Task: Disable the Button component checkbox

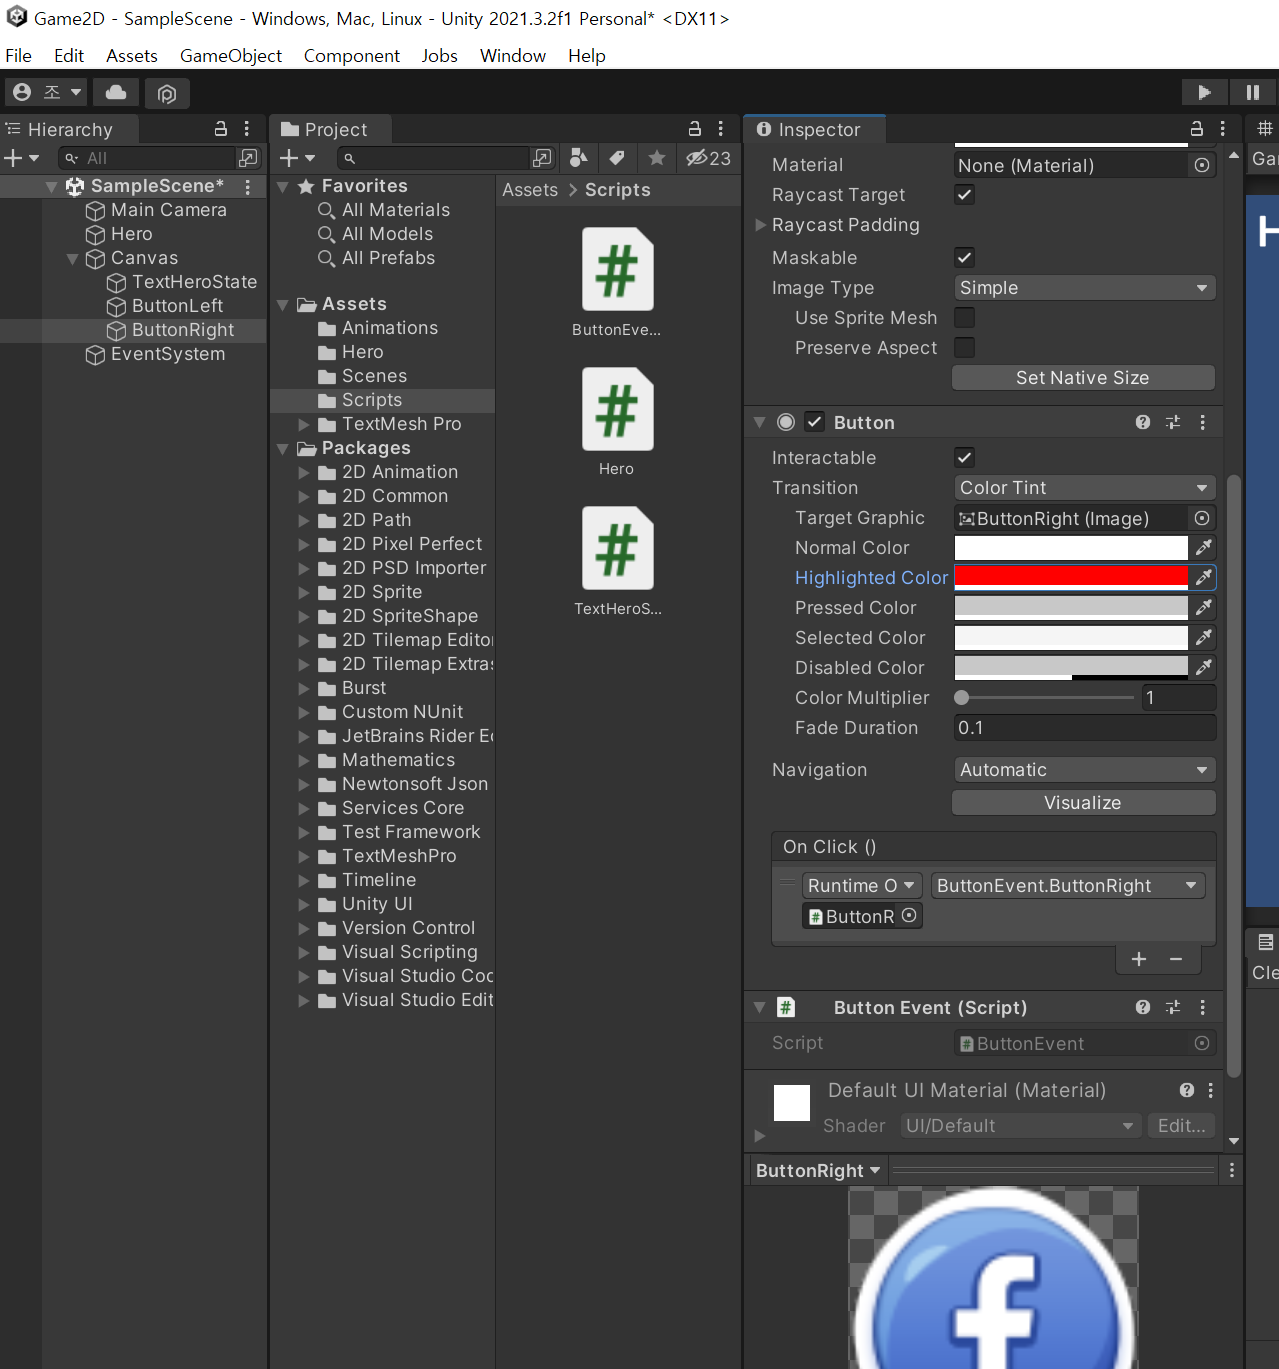Action: coord(815,422)
